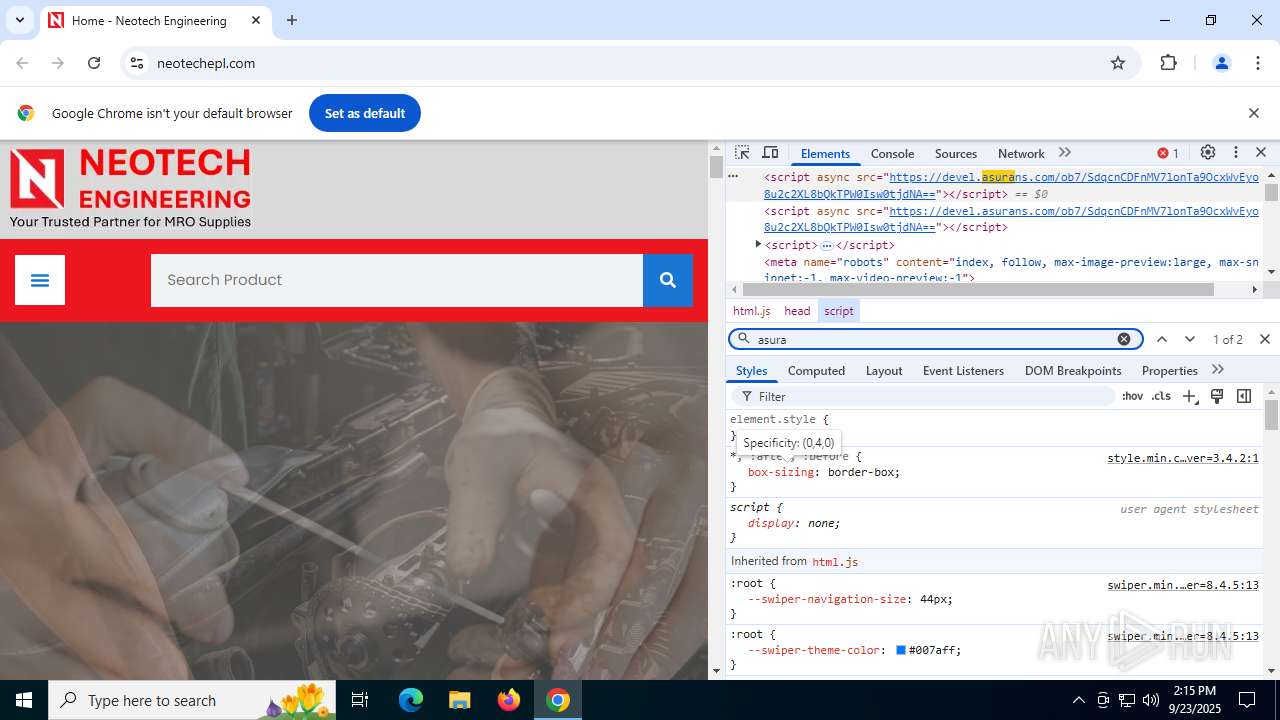Image resolution: width=1280 pixels, height=720 pixels.
Task: Open Chrome profile avatar
Action: pyautogui.click(x=1221, y=63)
